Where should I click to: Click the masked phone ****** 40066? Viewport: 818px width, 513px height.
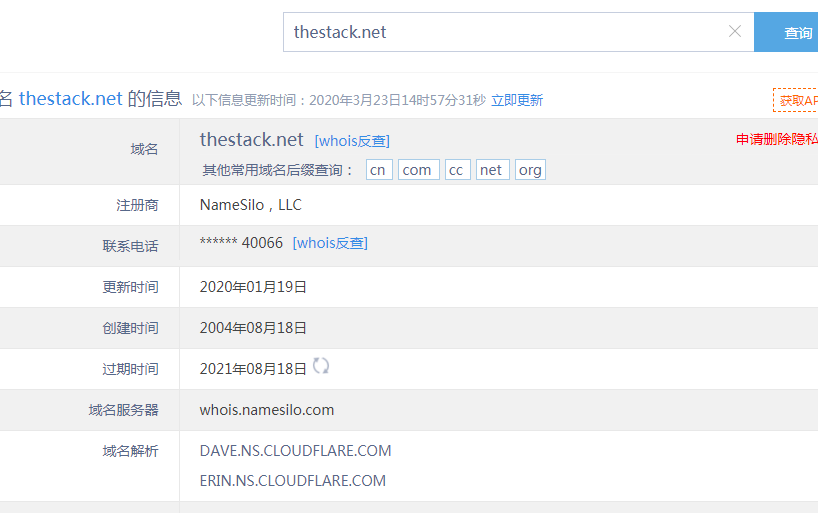tap(241, 243)
